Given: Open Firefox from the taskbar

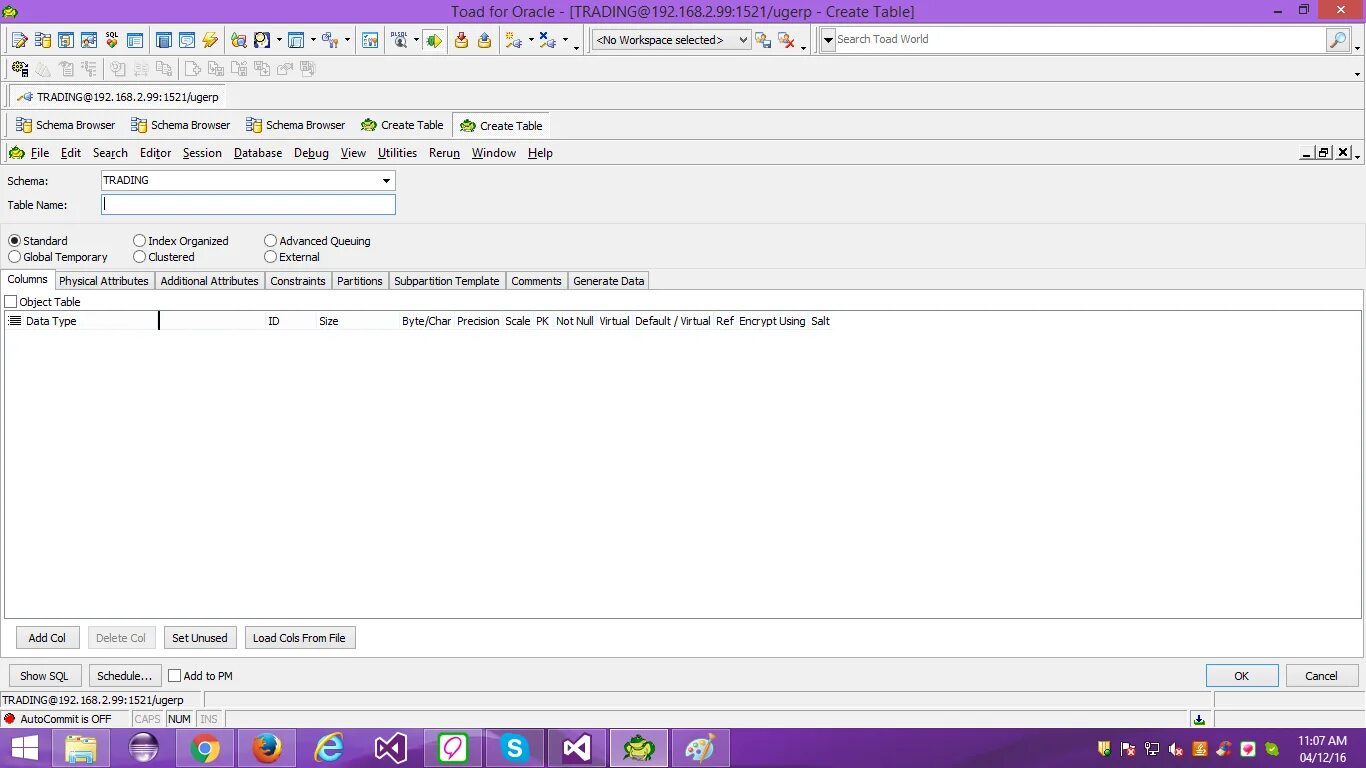Looking at the screenshot, I should pos(267,748).
